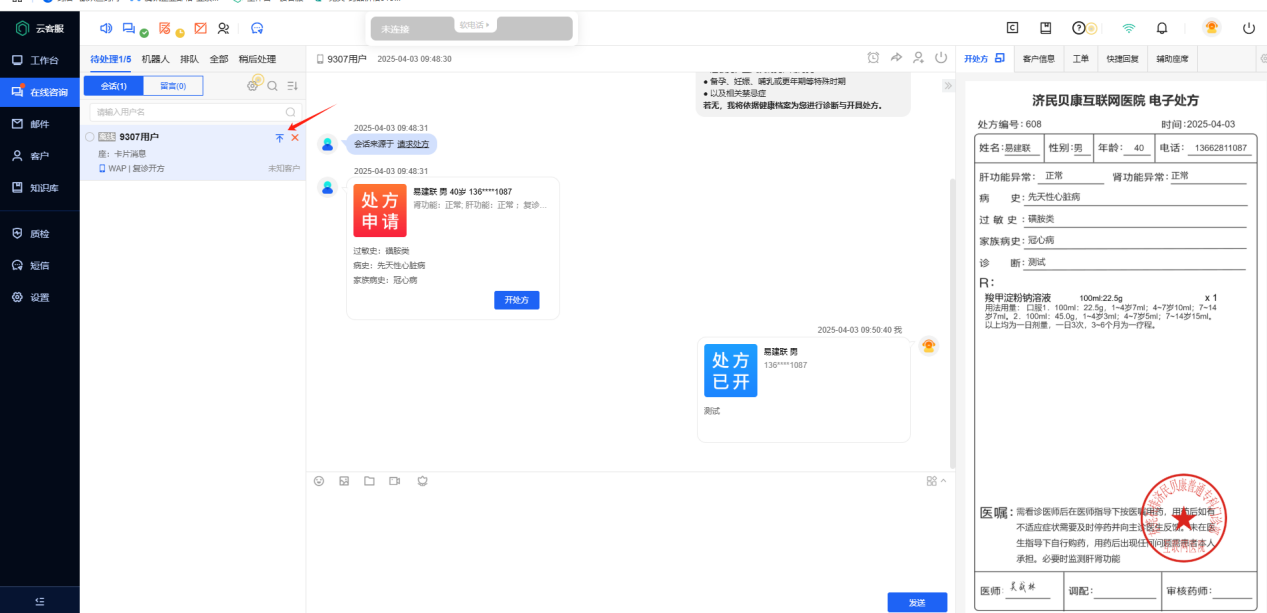
Task: Click the forward/transfer arrow icon in chat header
Action: tap(896, 58)
